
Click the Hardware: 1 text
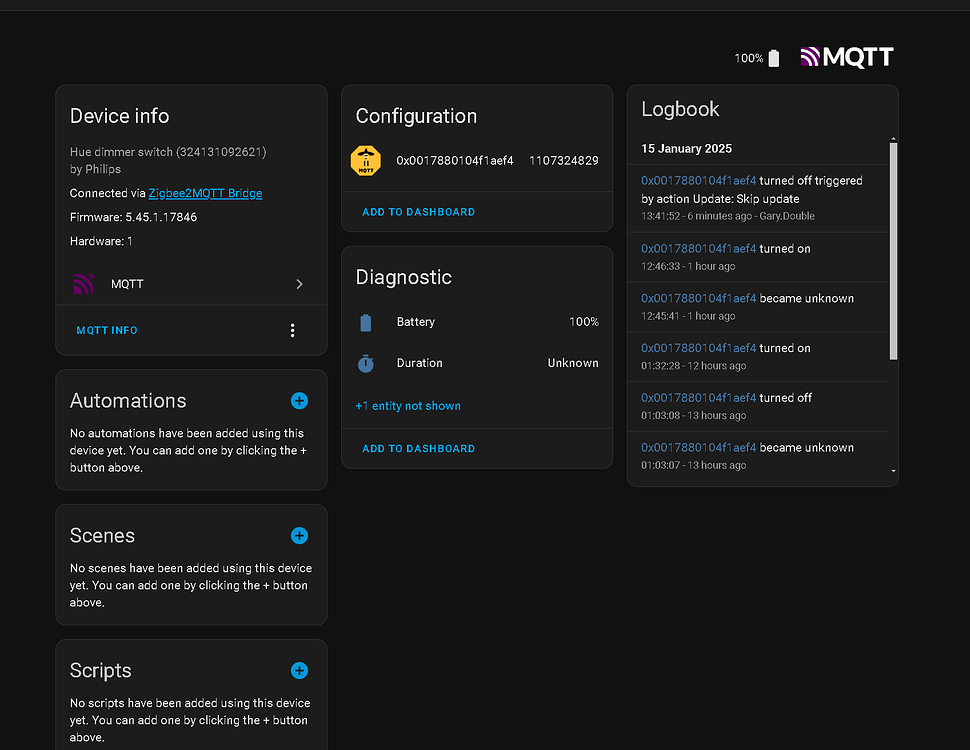[x=101, y=241]
